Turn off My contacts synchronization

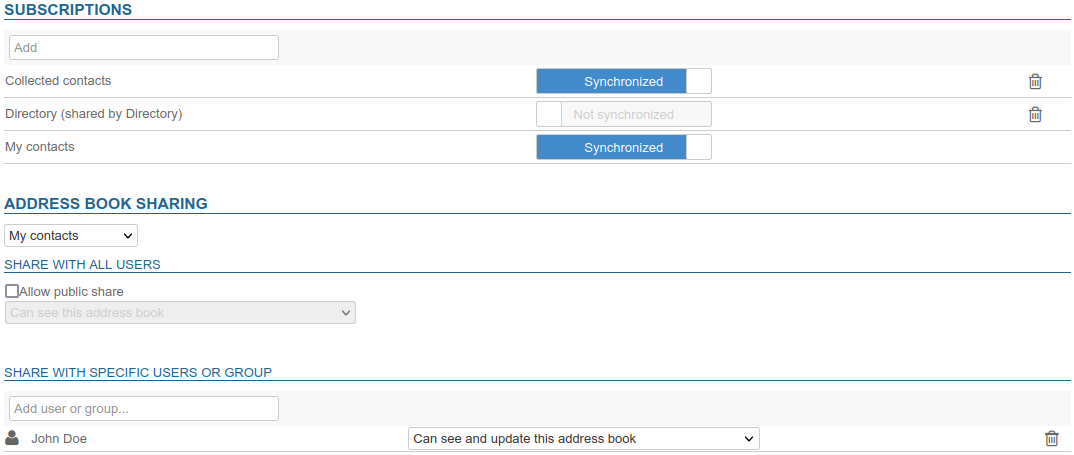click(x=623, y=148)
